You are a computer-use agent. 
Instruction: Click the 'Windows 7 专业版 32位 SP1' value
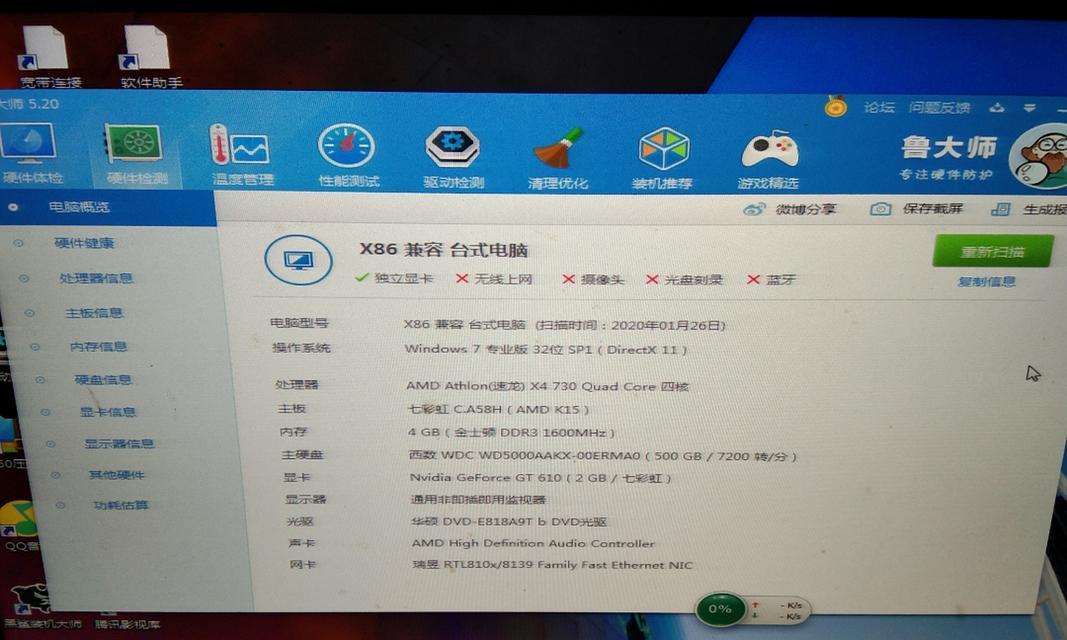[498, 349]
